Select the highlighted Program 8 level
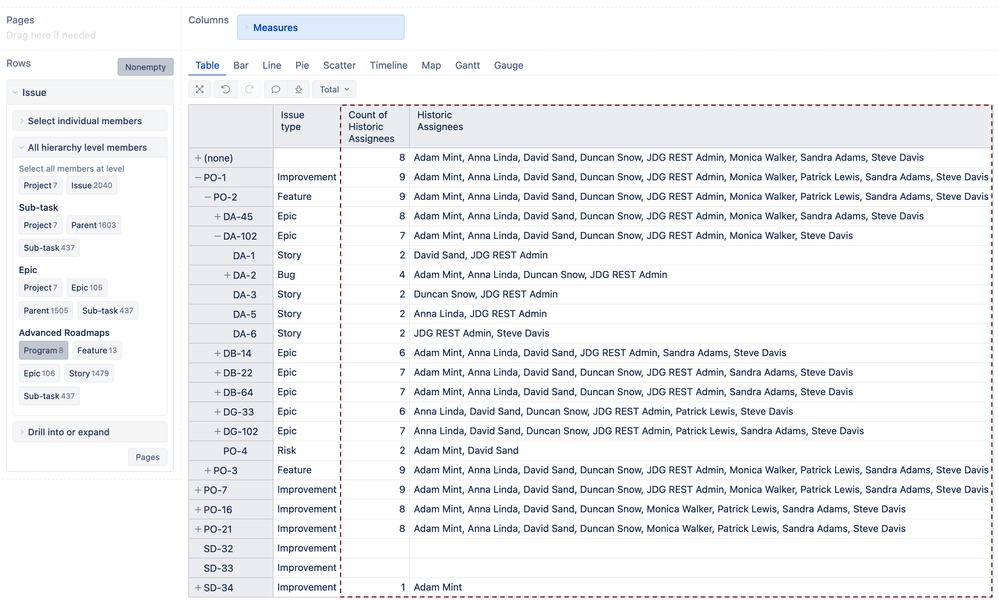Image resolution: width=999 pixels, height=609 pixels. point(43,350)
